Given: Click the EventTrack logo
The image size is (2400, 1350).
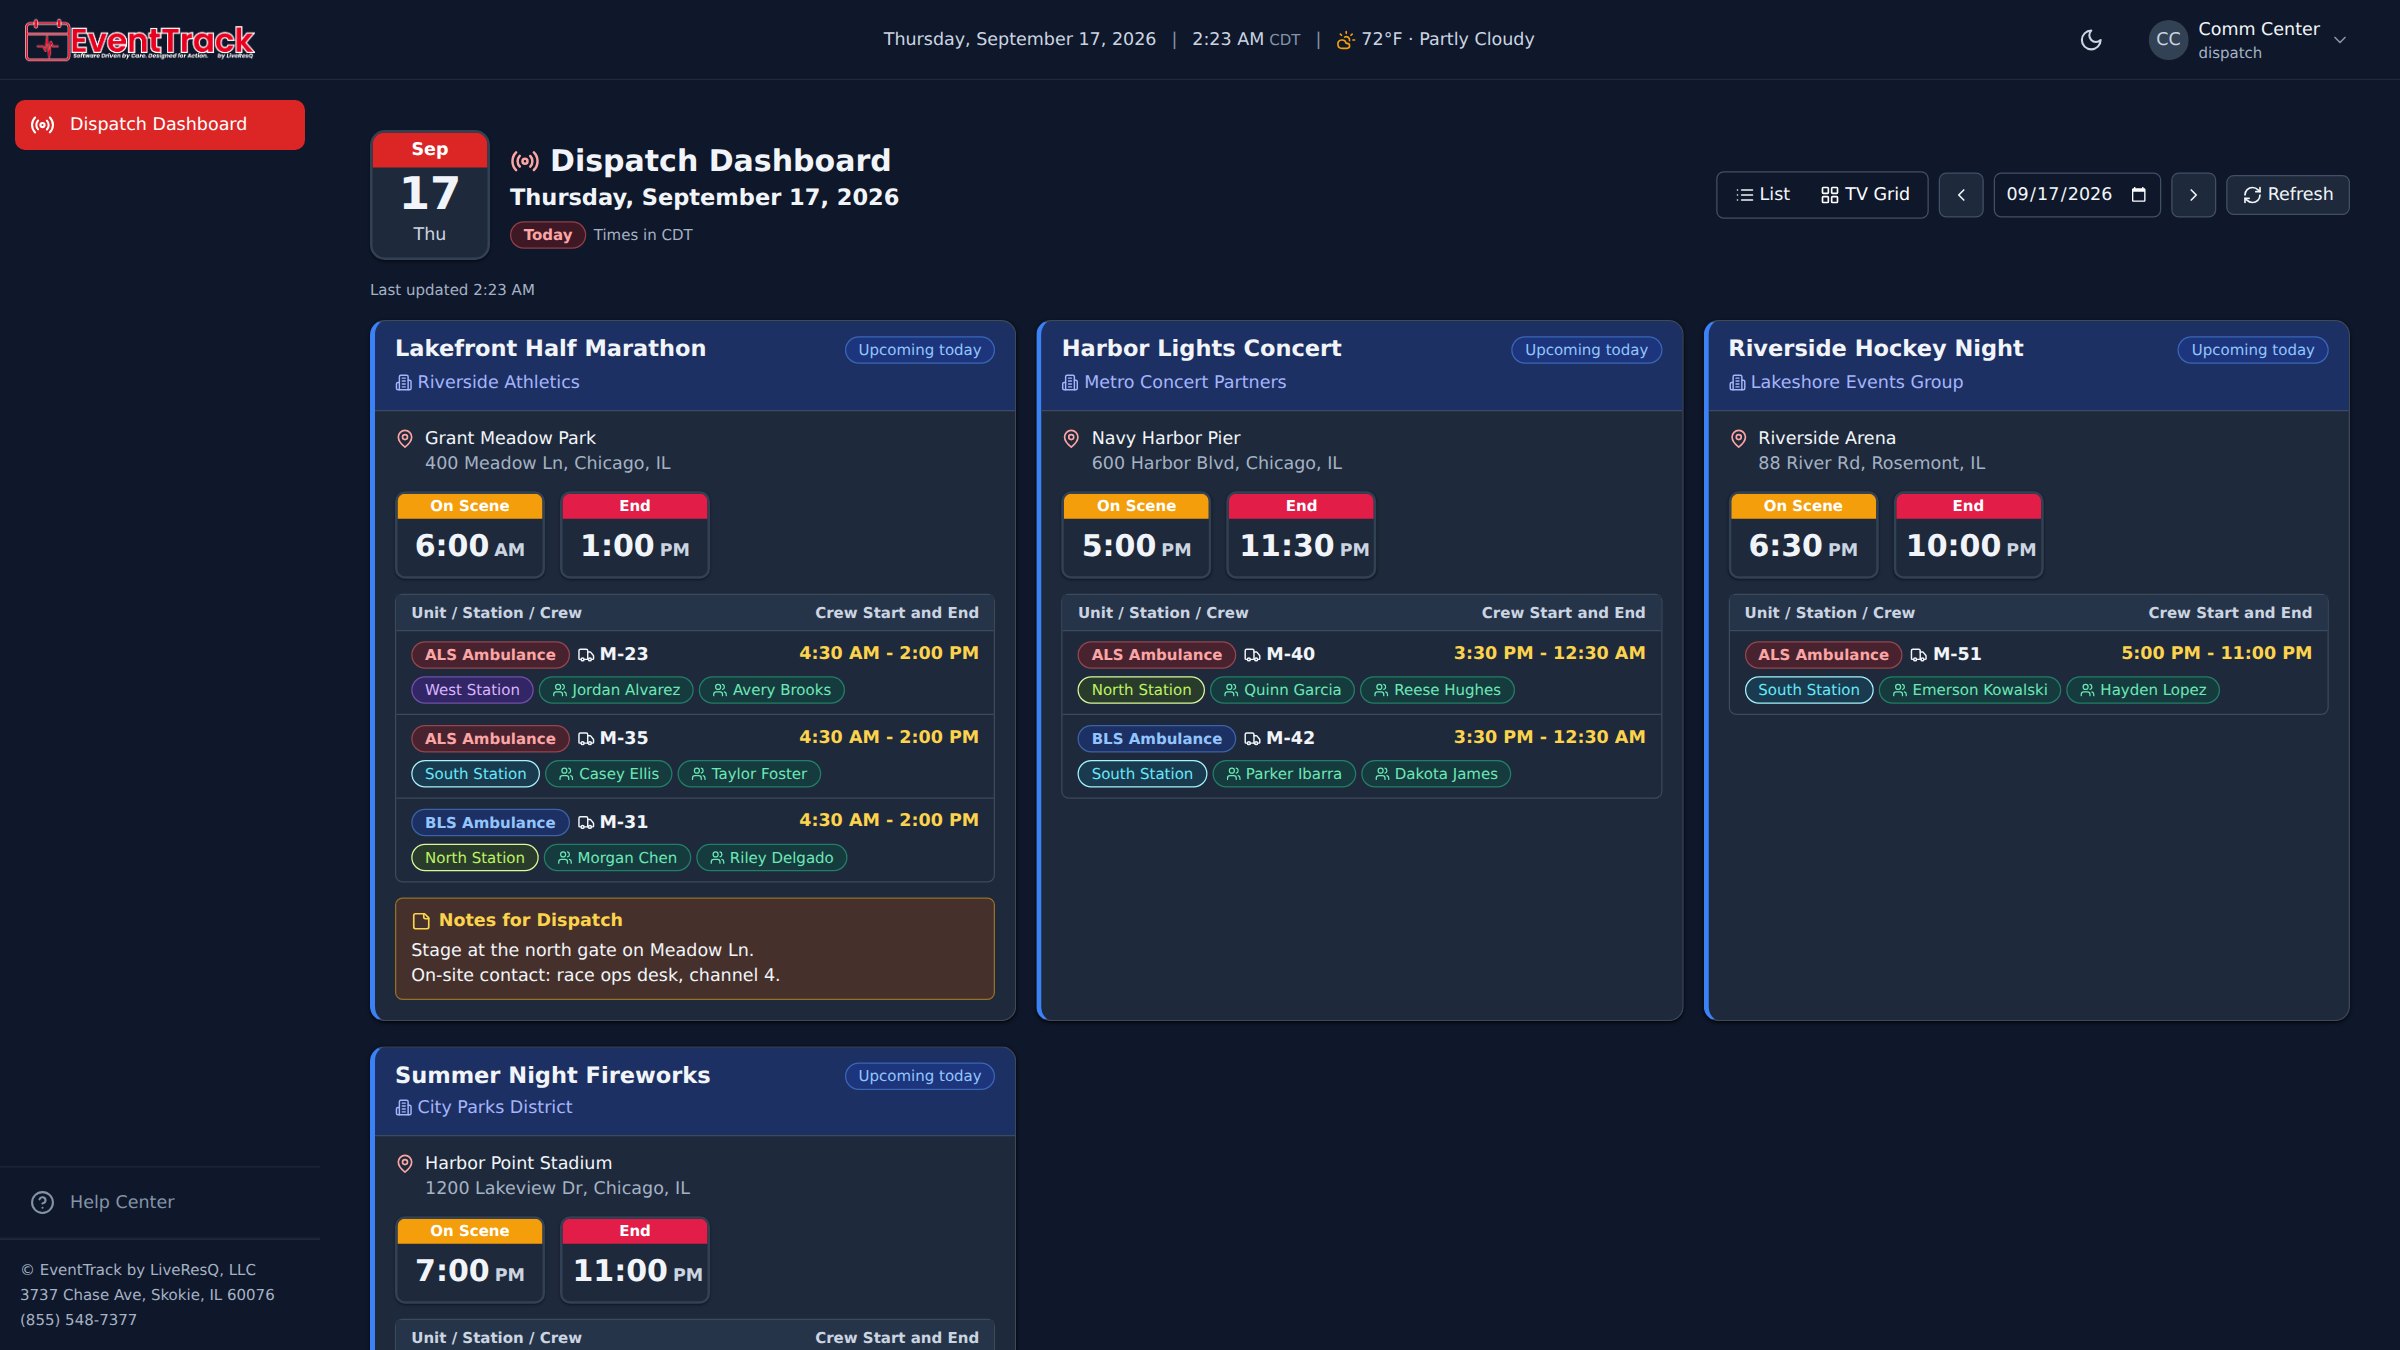Looking at the screenshot, I should point(140,40).
